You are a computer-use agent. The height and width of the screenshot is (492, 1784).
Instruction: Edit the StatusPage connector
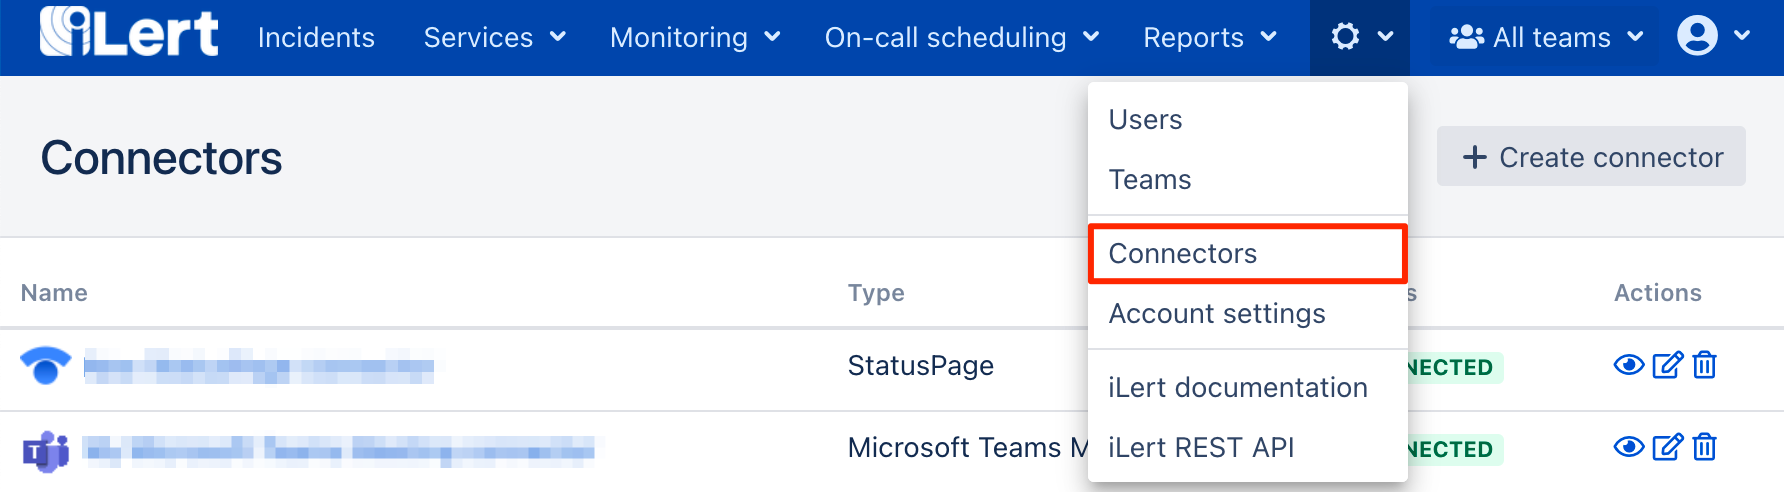coord(1667,366)
